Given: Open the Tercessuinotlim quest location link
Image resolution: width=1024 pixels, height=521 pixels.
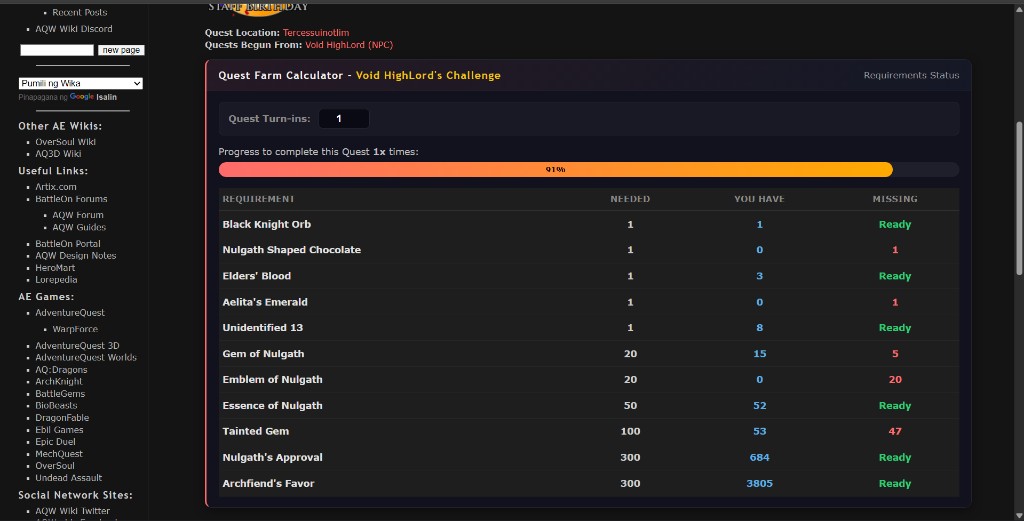Looking at the screenshot, I should [x=316, y=33].
